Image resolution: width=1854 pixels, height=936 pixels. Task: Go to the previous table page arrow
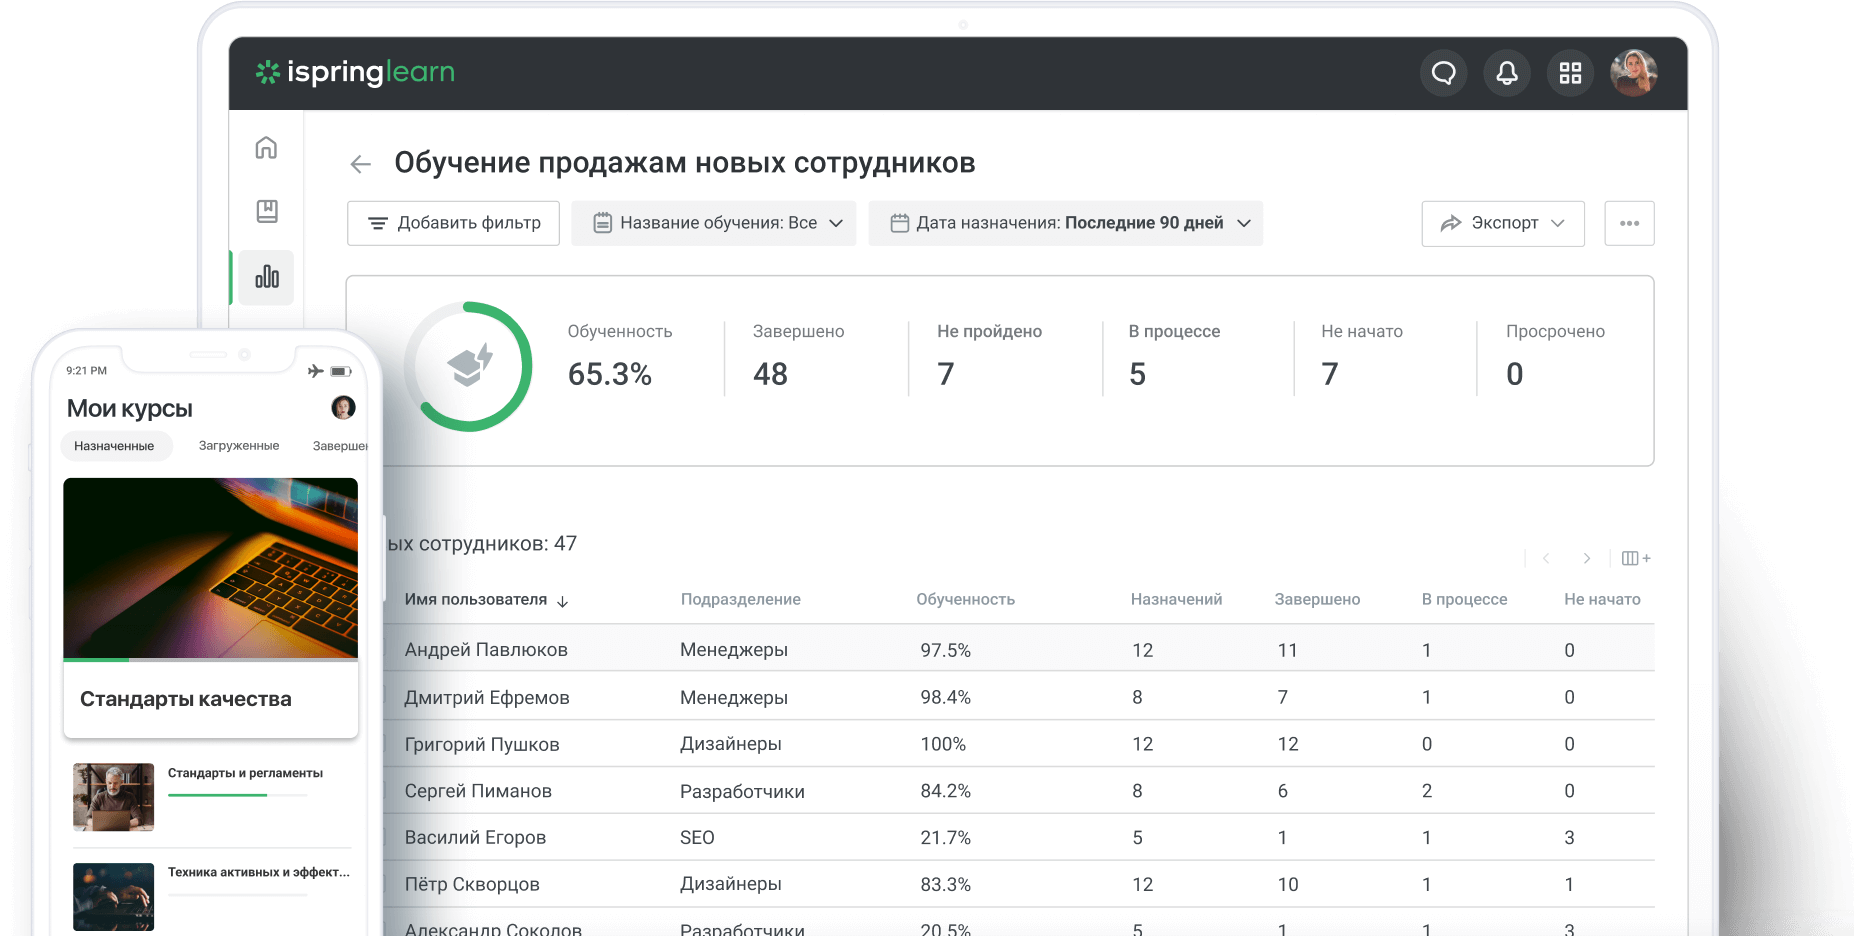1546,558
